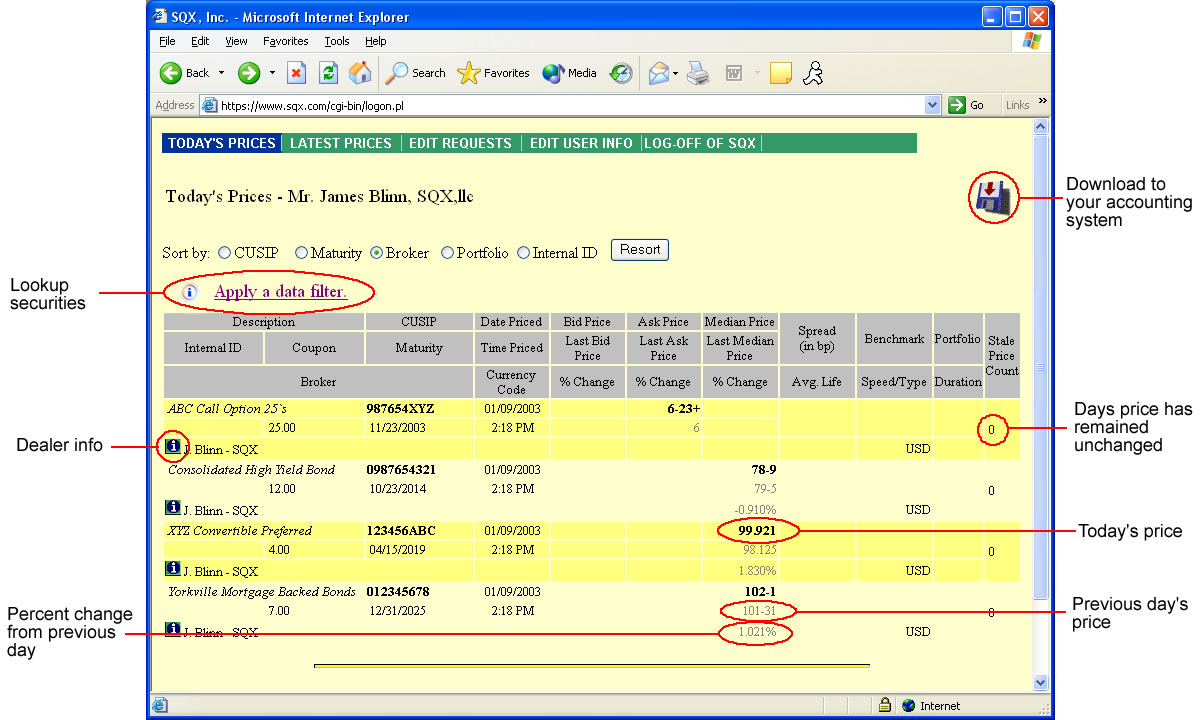Screen dimensions: 1200x720
Task: Open dealer info icon under Yorkville Mortgage Backed Bonds
Action: coord(173,629)
